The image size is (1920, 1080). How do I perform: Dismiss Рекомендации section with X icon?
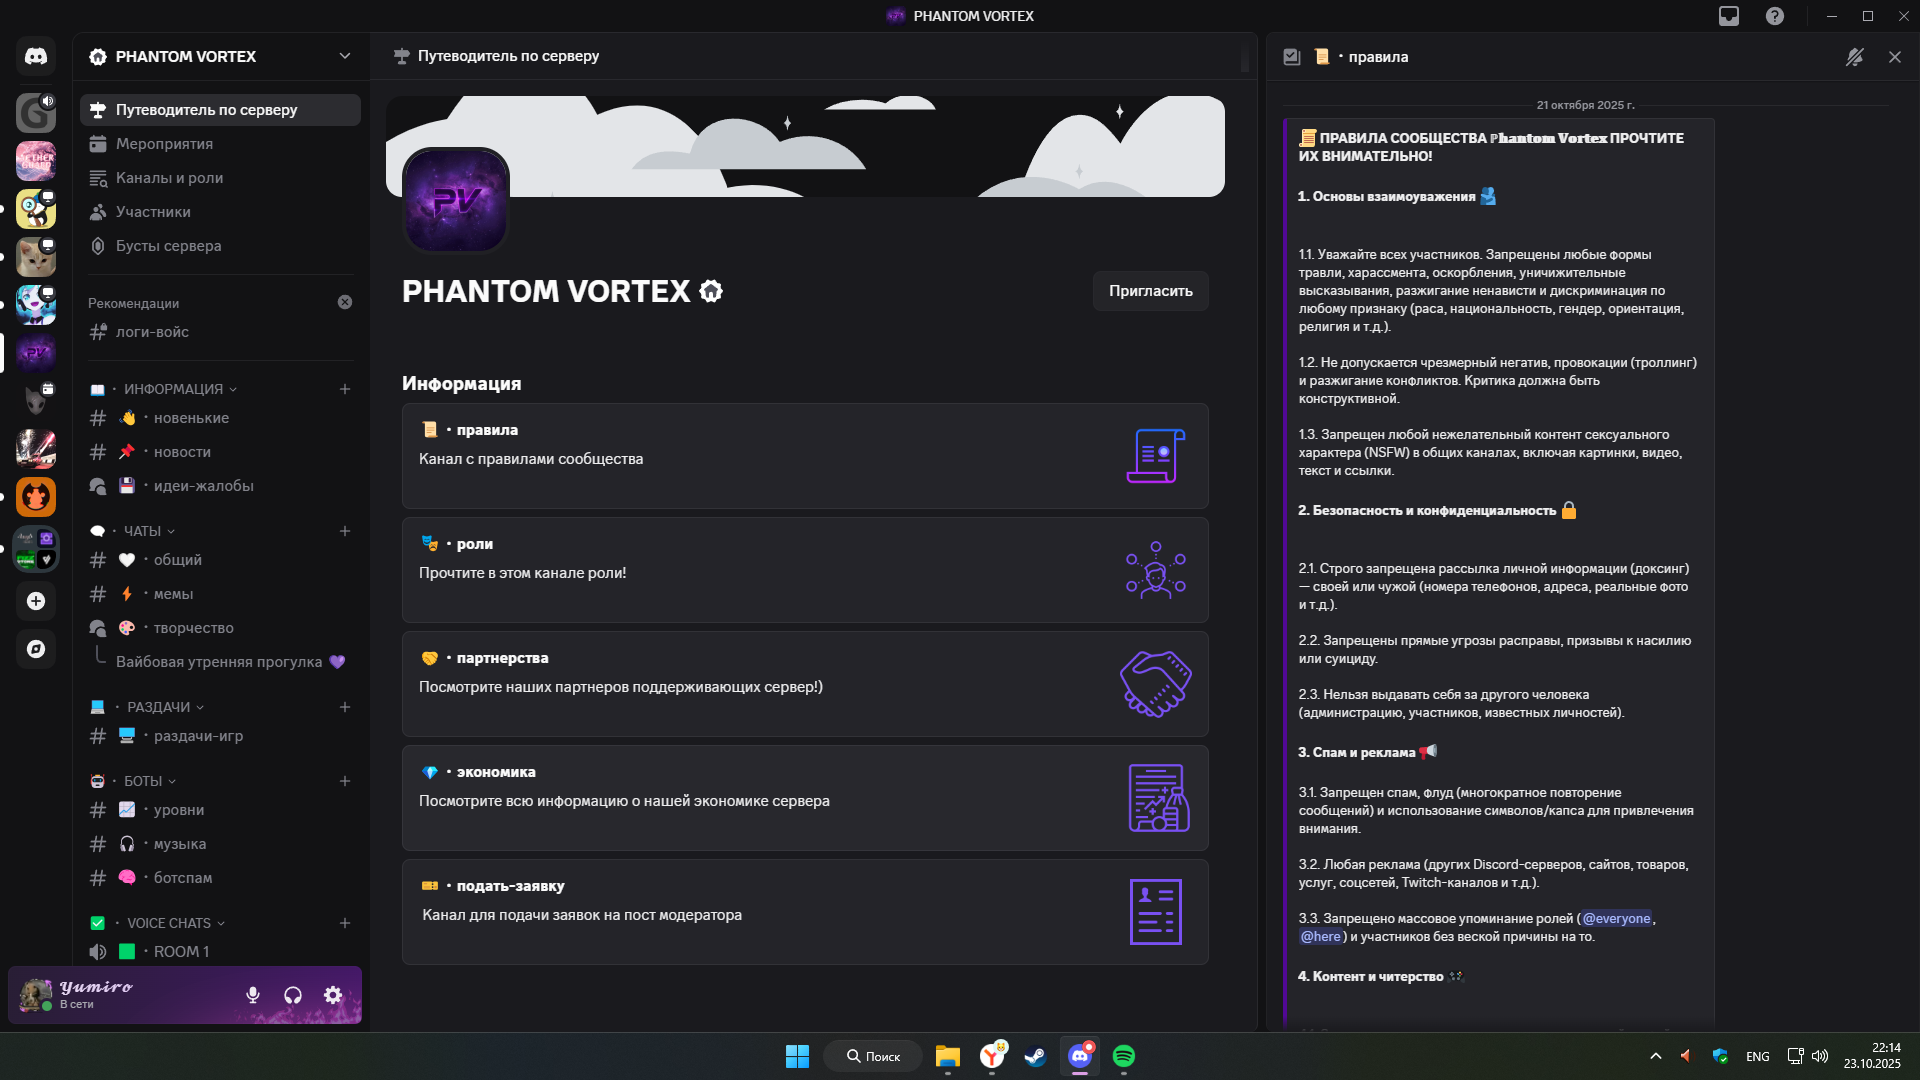pos(345,302)
